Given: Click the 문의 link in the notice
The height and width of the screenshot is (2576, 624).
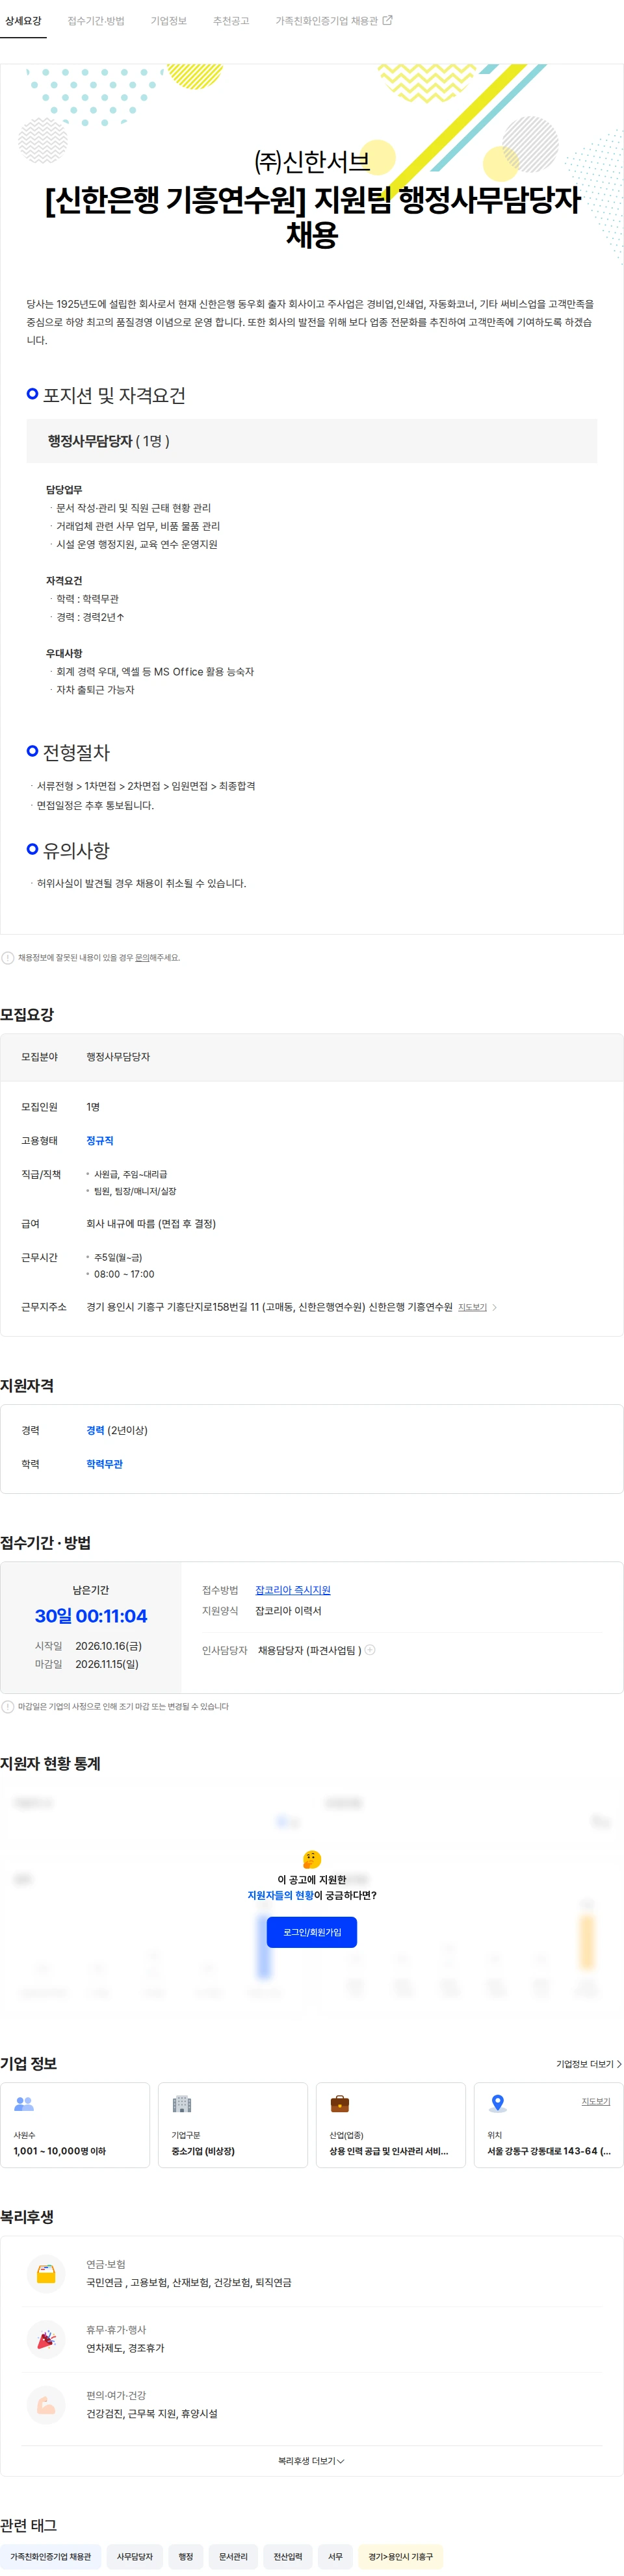Looking at the screenshot, I should coord(142,957).
